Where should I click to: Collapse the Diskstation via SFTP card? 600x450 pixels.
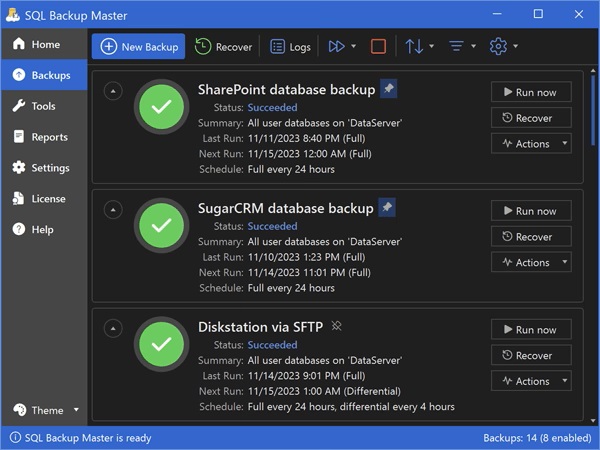(x=113, y=328)
